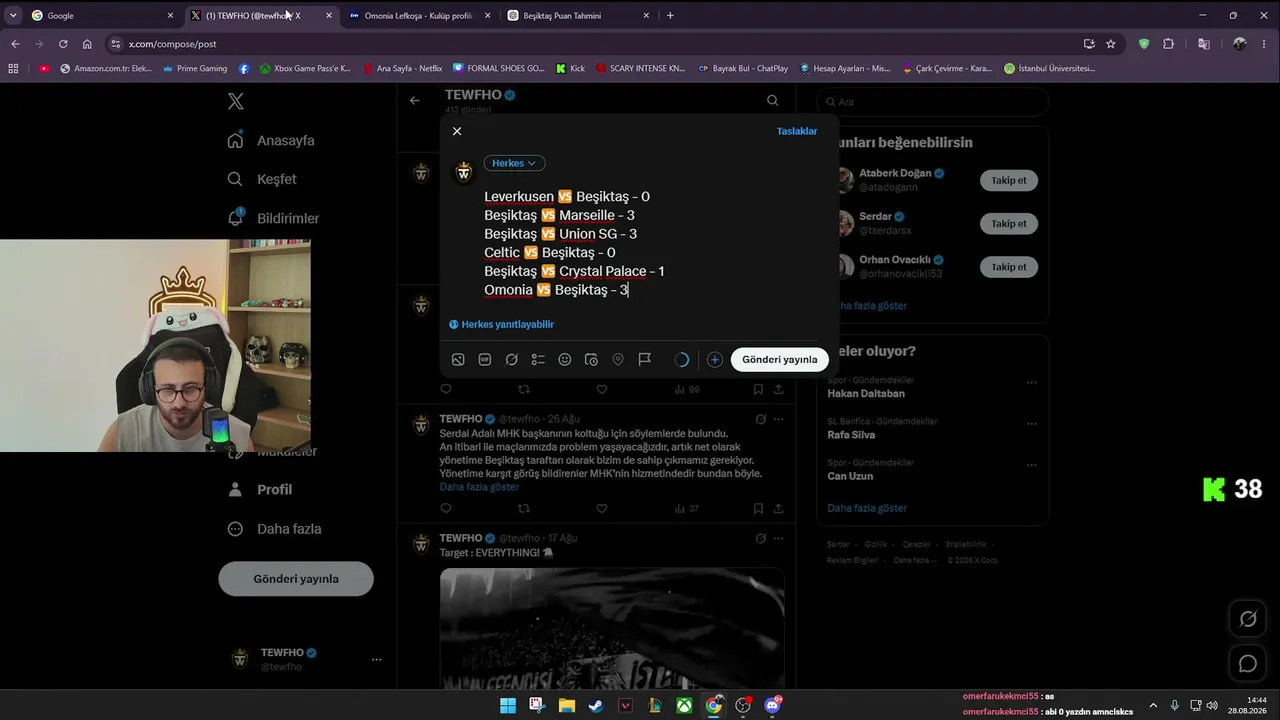Screen dimensions: 1280x720
Task: Change reply setting Herkes yanıtlayabilir
Action: click(501, 325)
